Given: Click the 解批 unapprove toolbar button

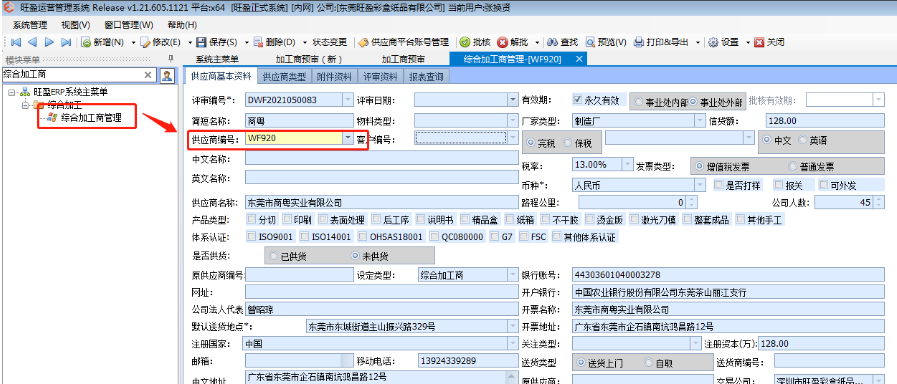Looking at the screenshot, I should 513,42.
